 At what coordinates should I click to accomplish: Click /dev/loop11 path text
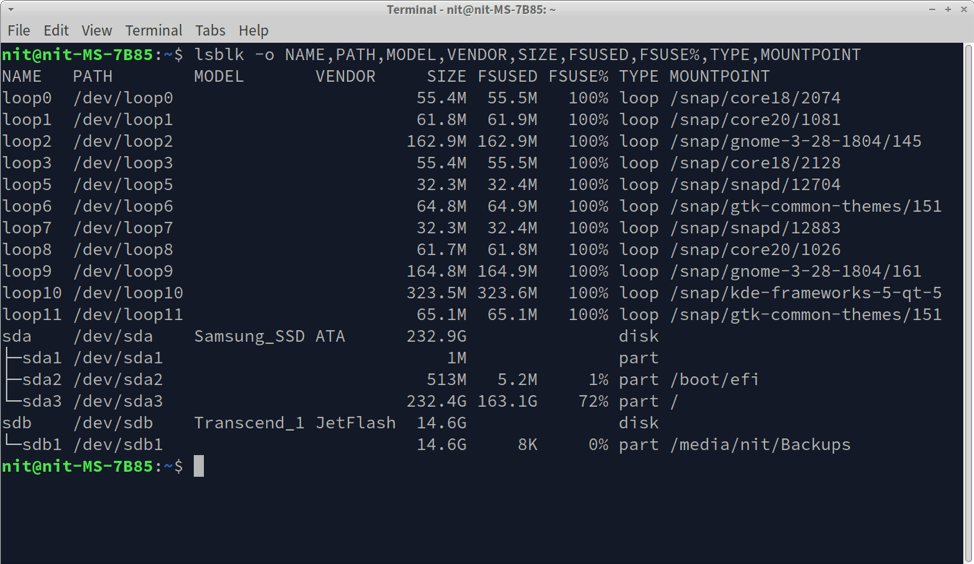128,315
